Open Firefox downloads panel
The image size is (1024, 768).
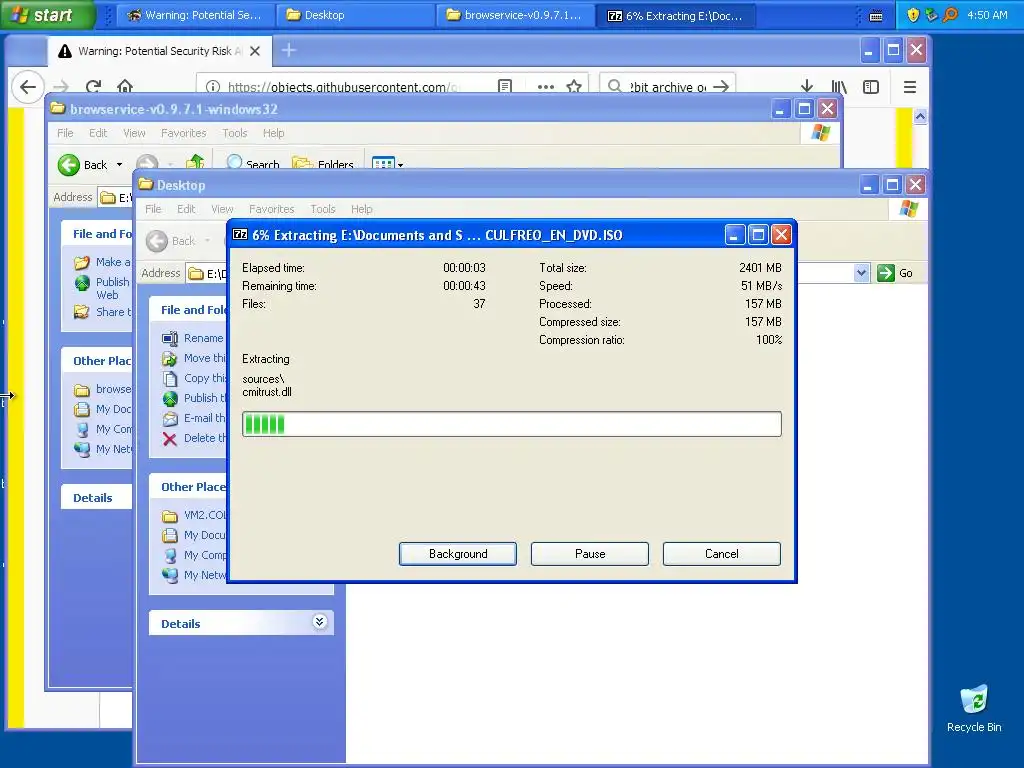(x=807, y=87)
